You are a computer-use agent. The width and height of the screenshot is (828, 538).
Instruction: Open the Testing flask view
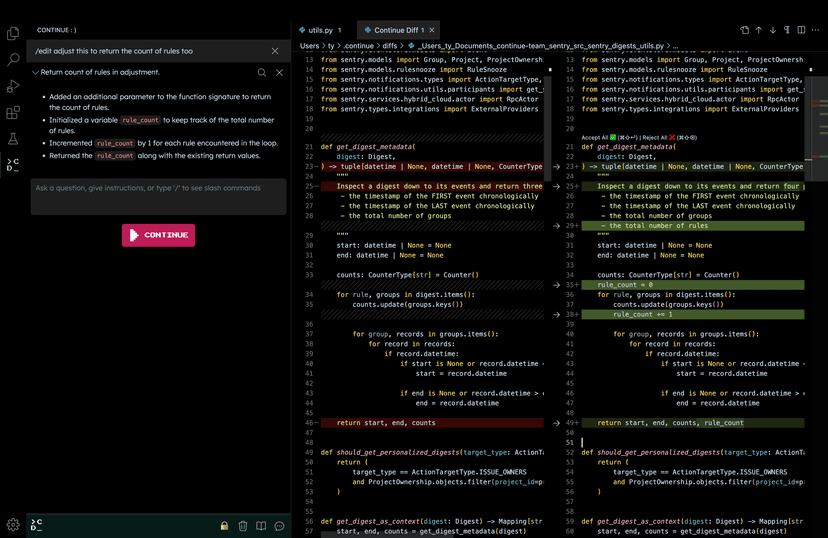(13, 139)
